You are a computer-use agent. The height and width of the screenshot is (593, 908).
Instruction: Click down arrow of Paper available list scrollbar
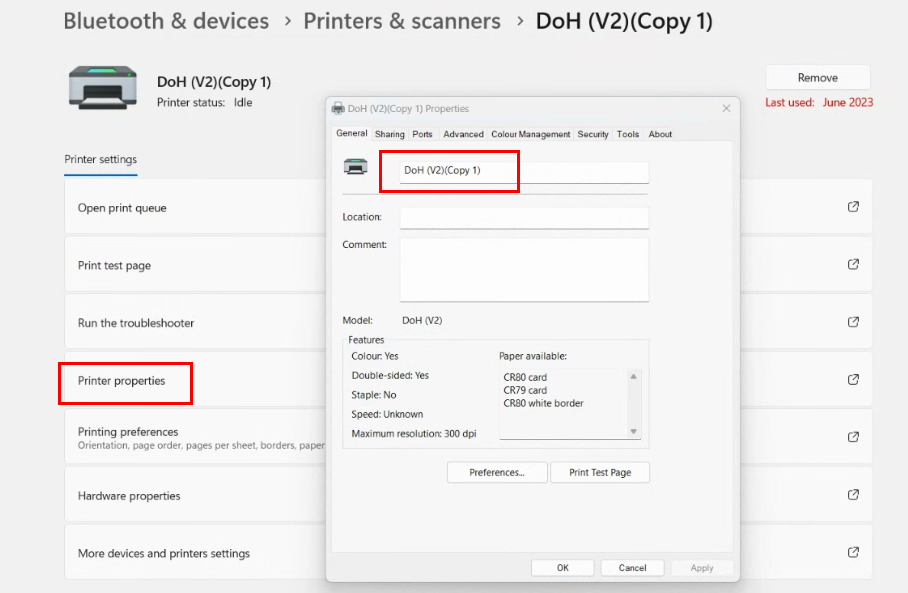click(634, 431)
